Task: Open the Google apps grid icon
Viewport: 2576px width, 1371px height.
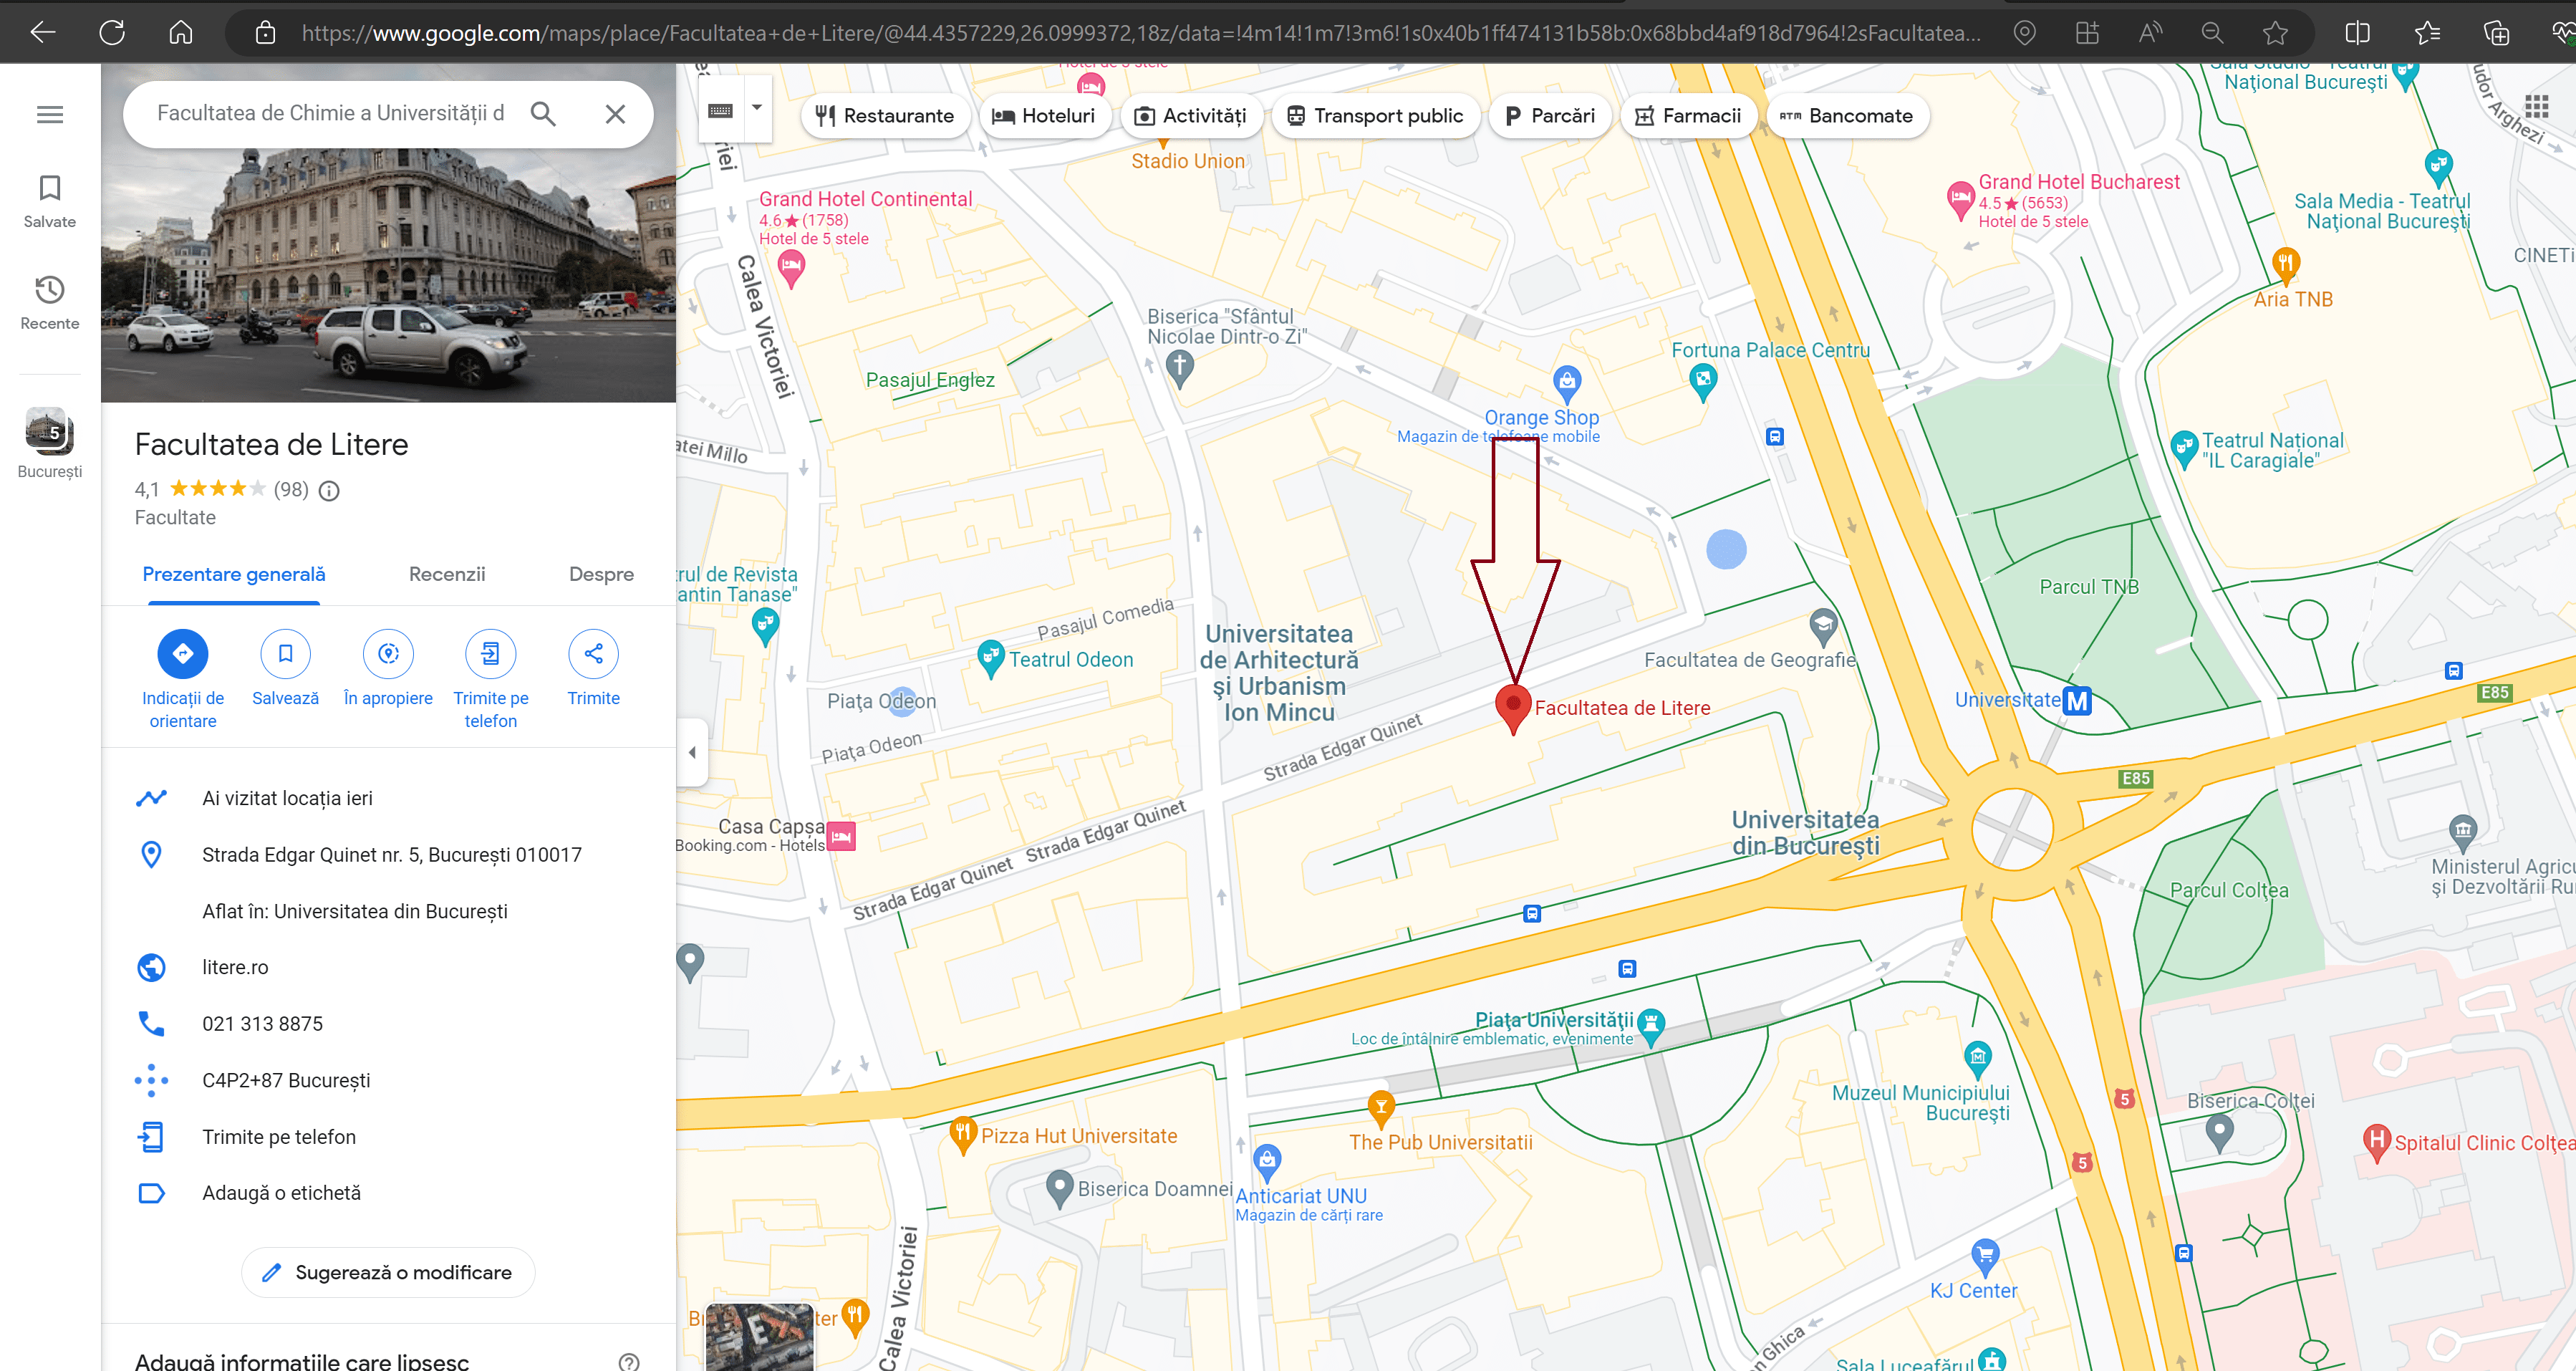Action: click(x=2536, y=106)
